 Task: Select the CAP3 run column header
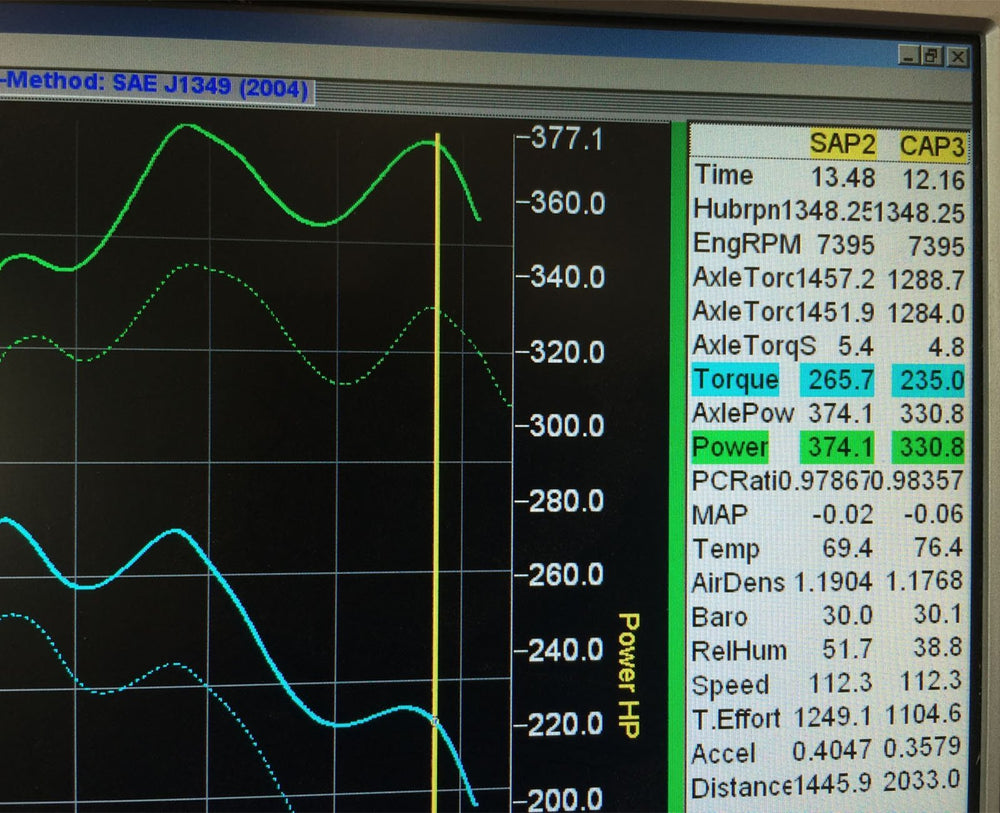932,148
